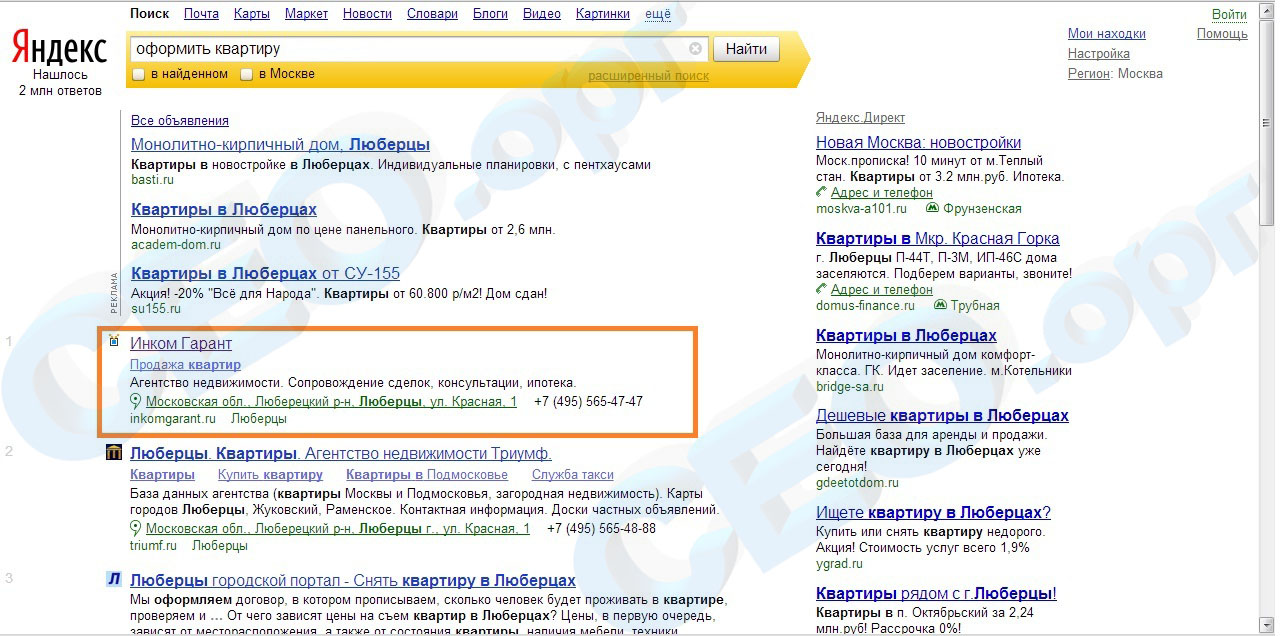This screenshot has width=1280, height=636.
Task: Click the triumf.ru domain text
Action: pyautogui.click(x=153, y=546)
